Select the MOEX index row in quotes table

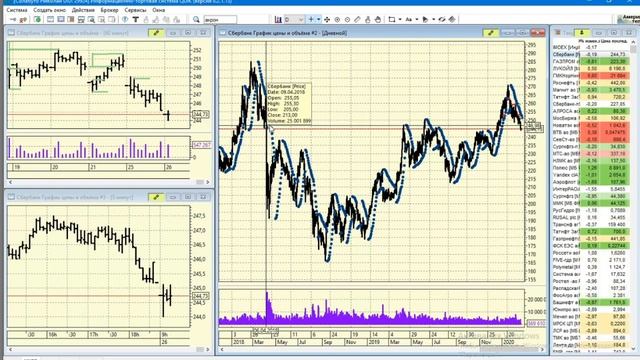pos(591,47)
